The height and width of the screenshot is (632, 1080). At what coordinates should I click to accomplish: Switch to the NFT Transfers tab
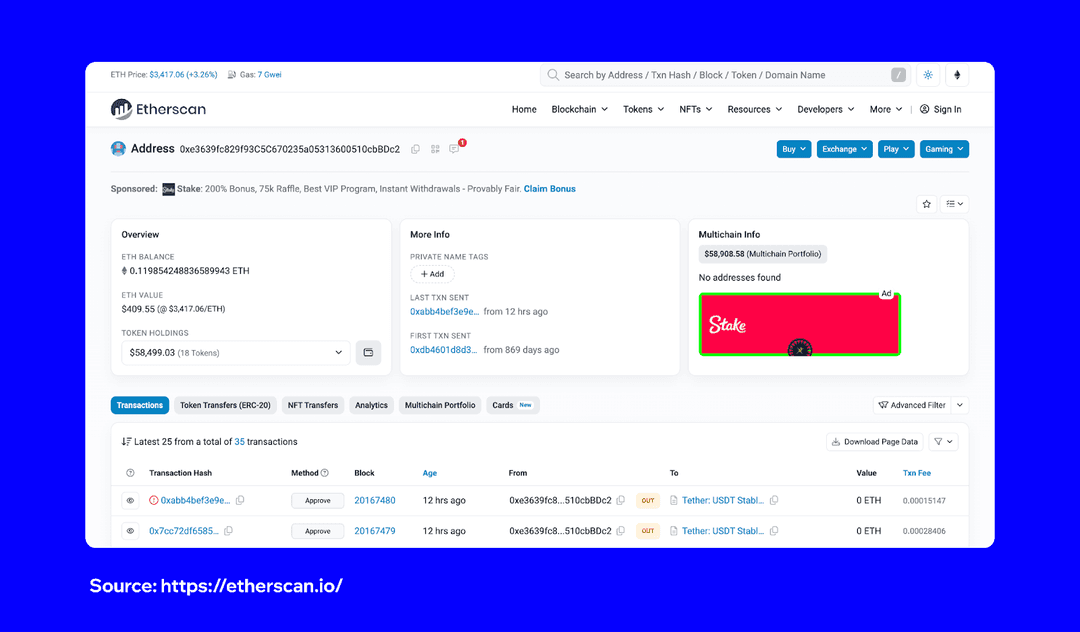(x=313, y=405)
